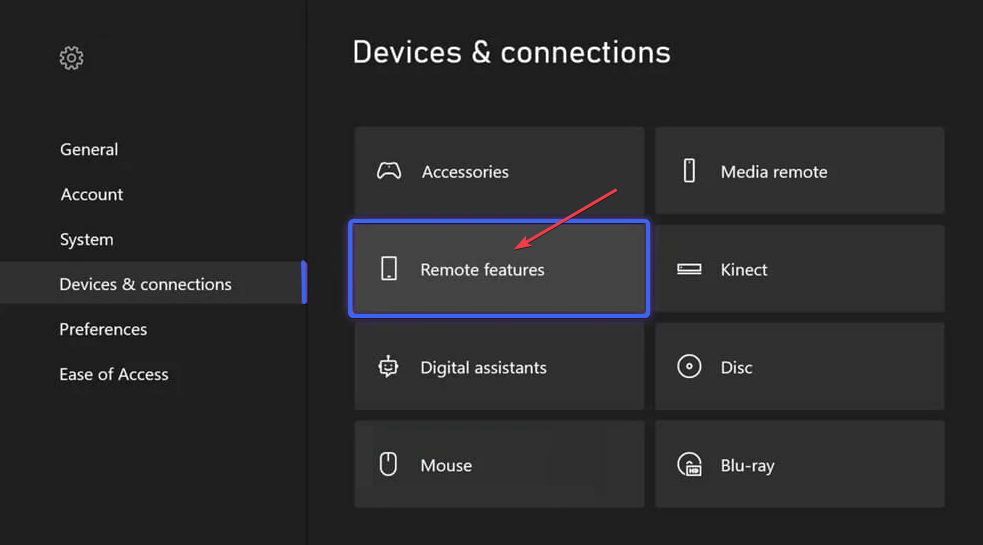Click the Blu-ray disc icon
Screen dimensions: 983x545
pyautogui.click(x=689, y=465)
